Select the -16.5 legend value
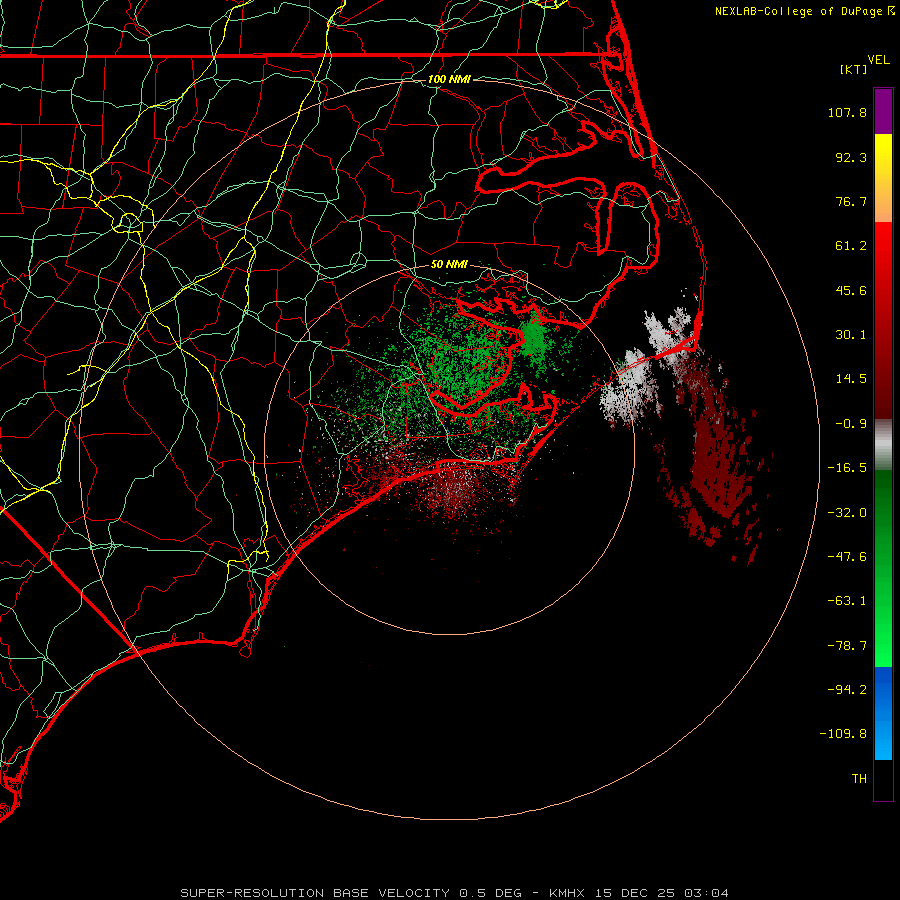The width and height of the screenshot is (900, 900). click(847, 468)
